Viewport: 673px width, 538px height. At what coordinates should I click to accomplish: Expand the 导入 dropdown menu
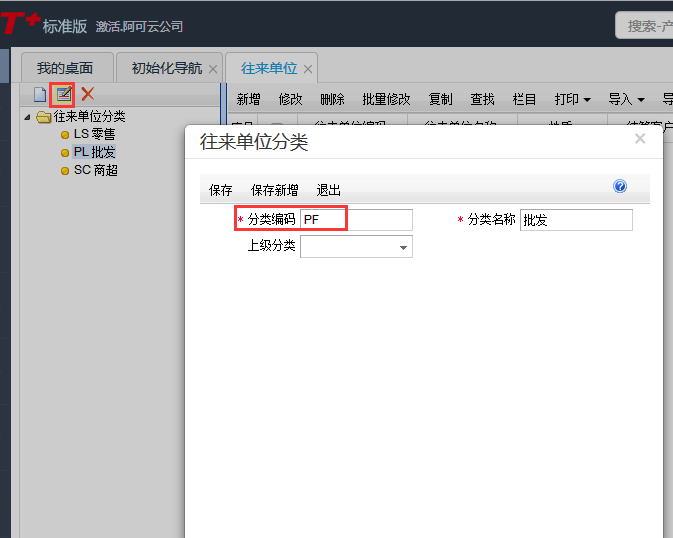point(626,100)
